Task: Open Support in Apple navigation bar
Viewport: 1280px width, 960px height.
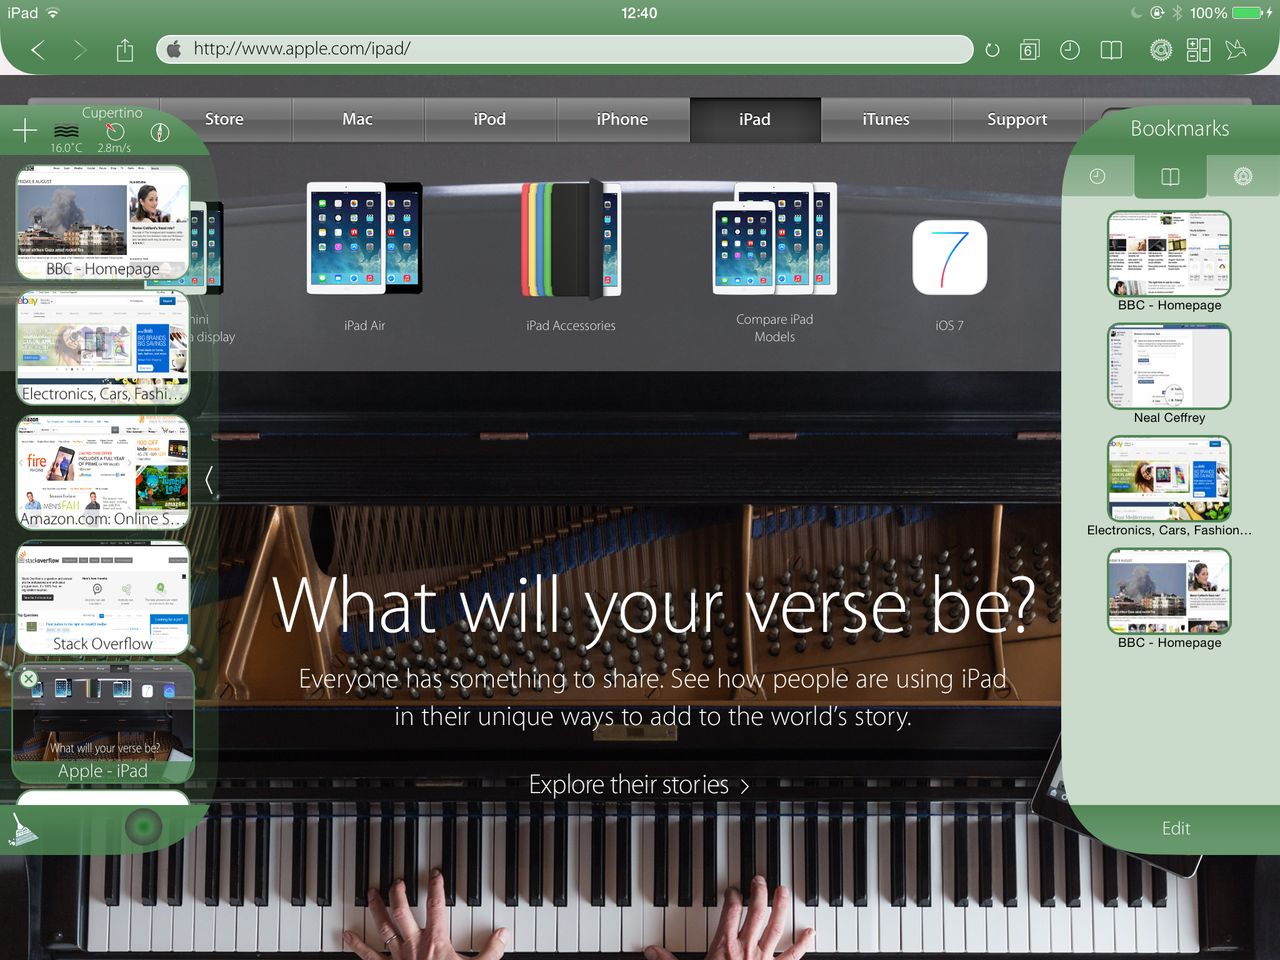Action: tap(1017, 119)
